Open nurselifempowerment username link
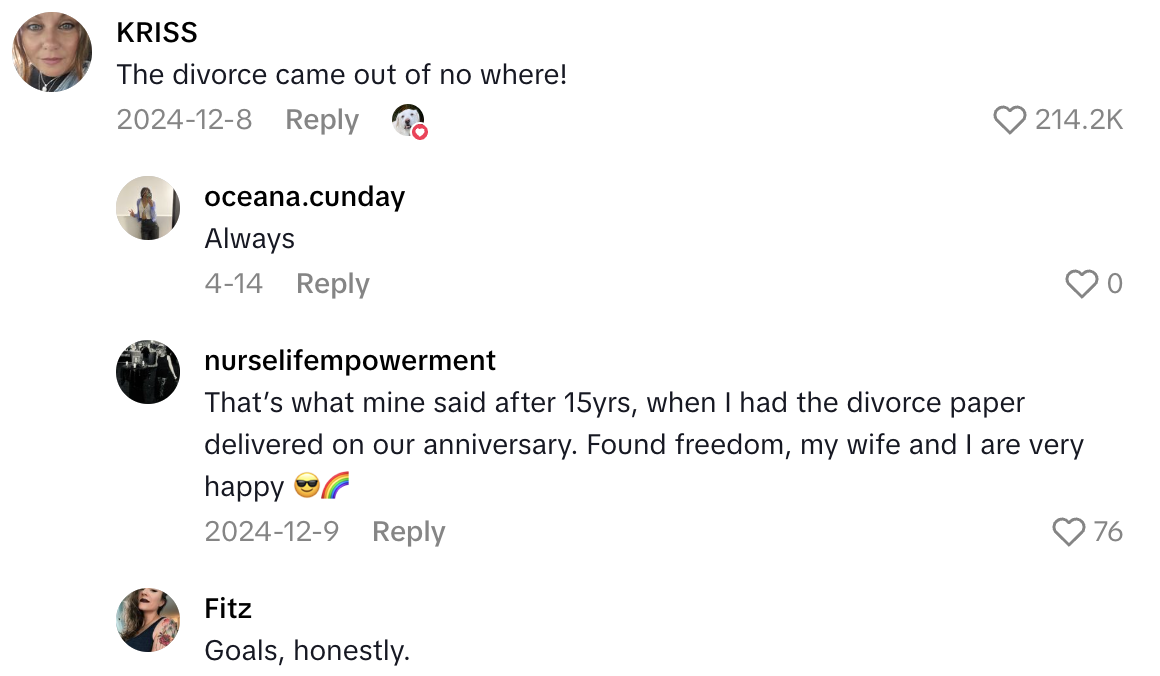 pyautogui.click(x=350, y=360)
